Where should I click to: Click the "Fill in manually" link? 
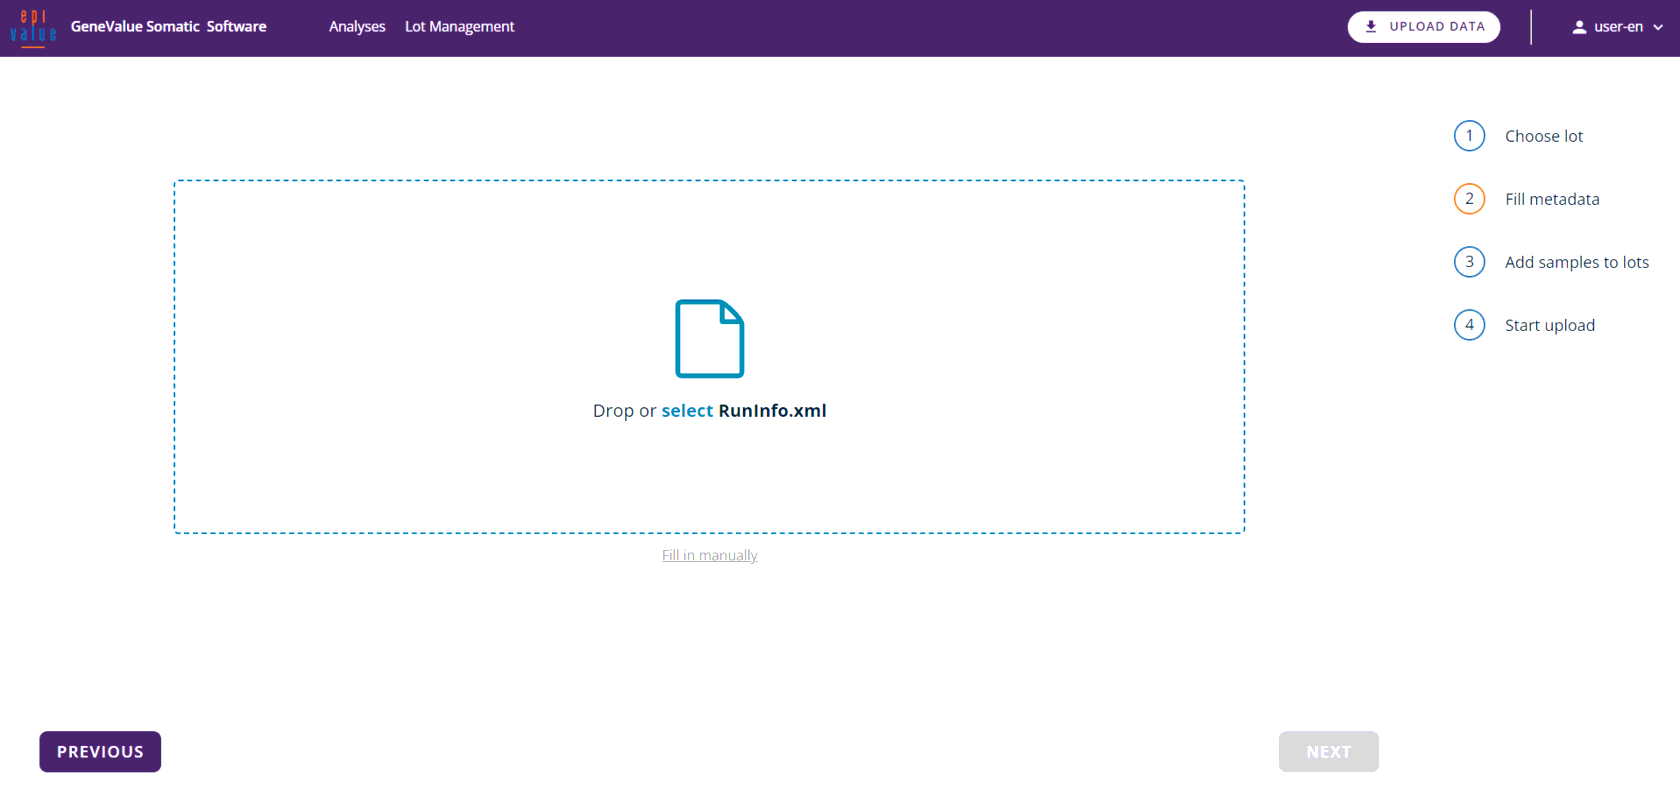point(709,555)
